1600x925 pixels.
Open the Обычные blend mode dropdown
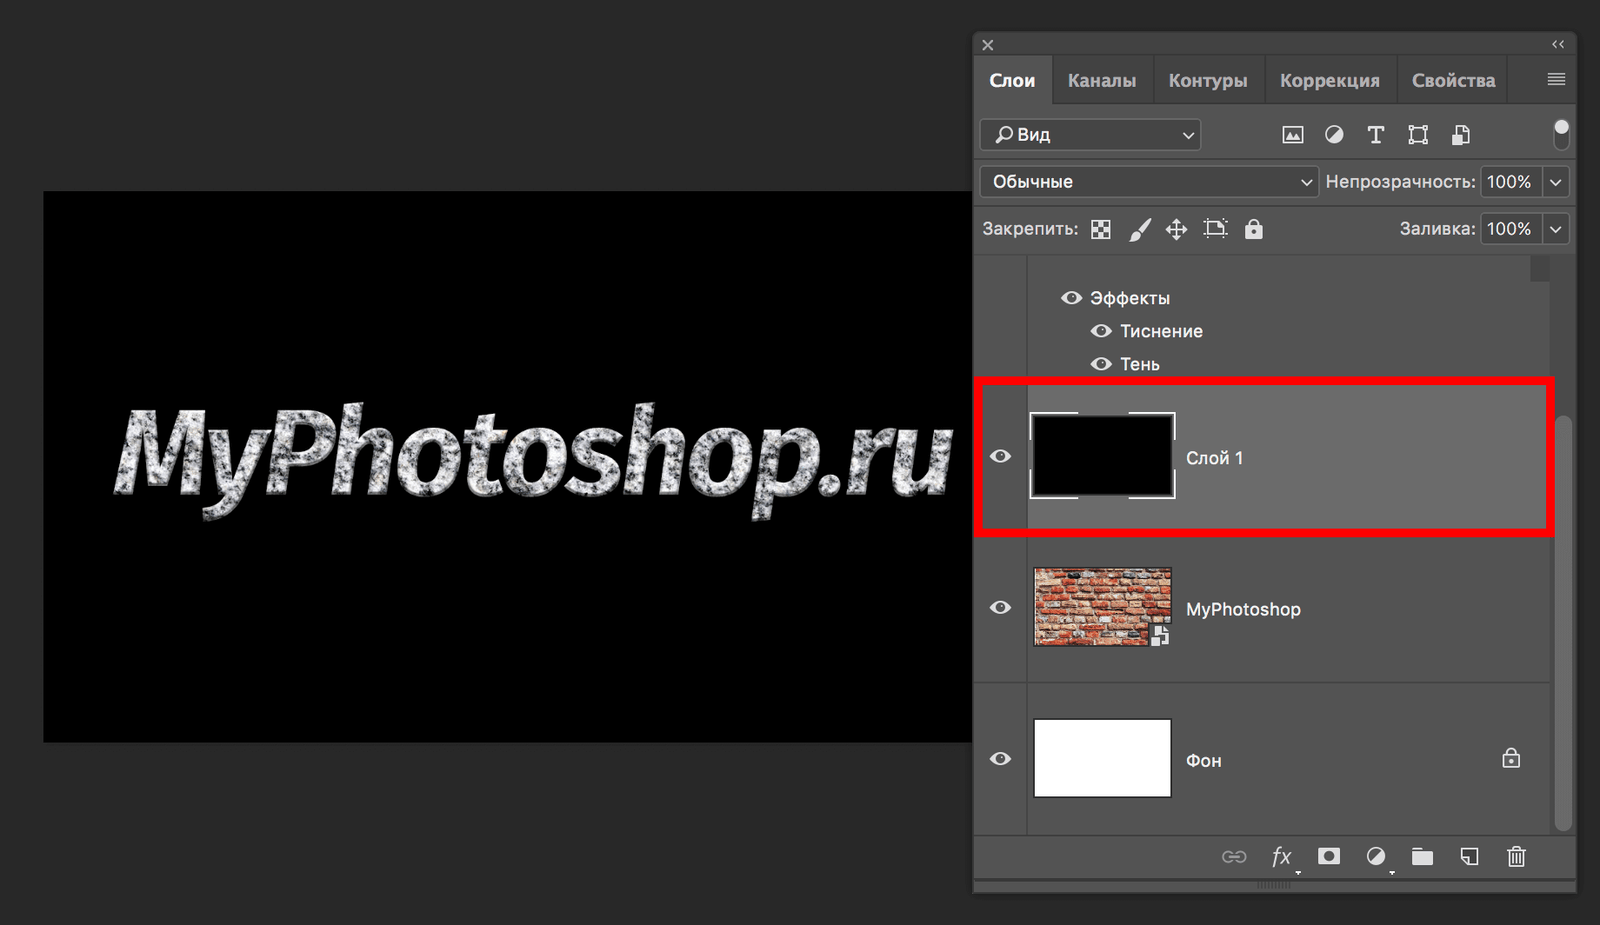(1148, 181)
